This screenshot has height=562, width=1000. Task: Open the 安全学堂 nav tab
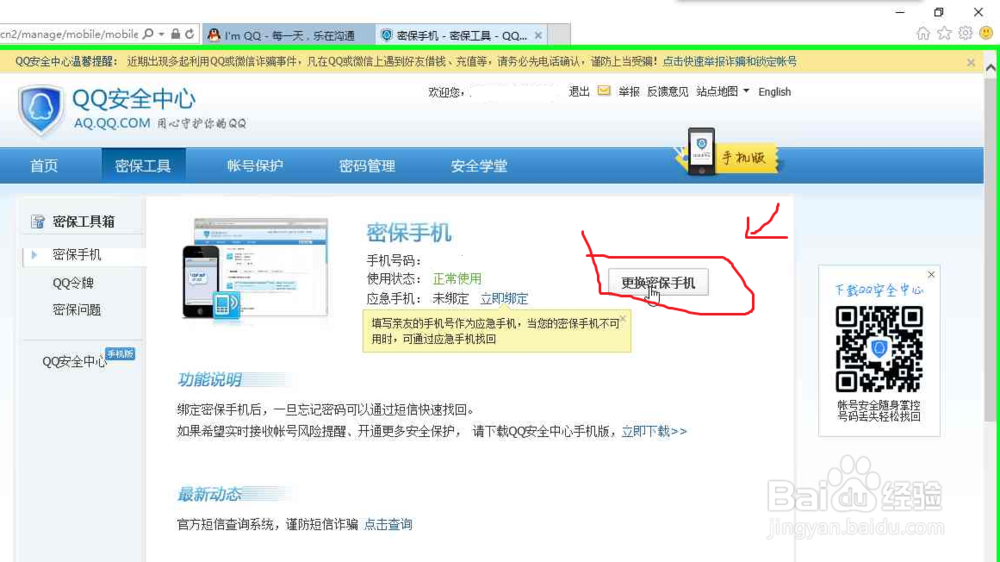479,166
